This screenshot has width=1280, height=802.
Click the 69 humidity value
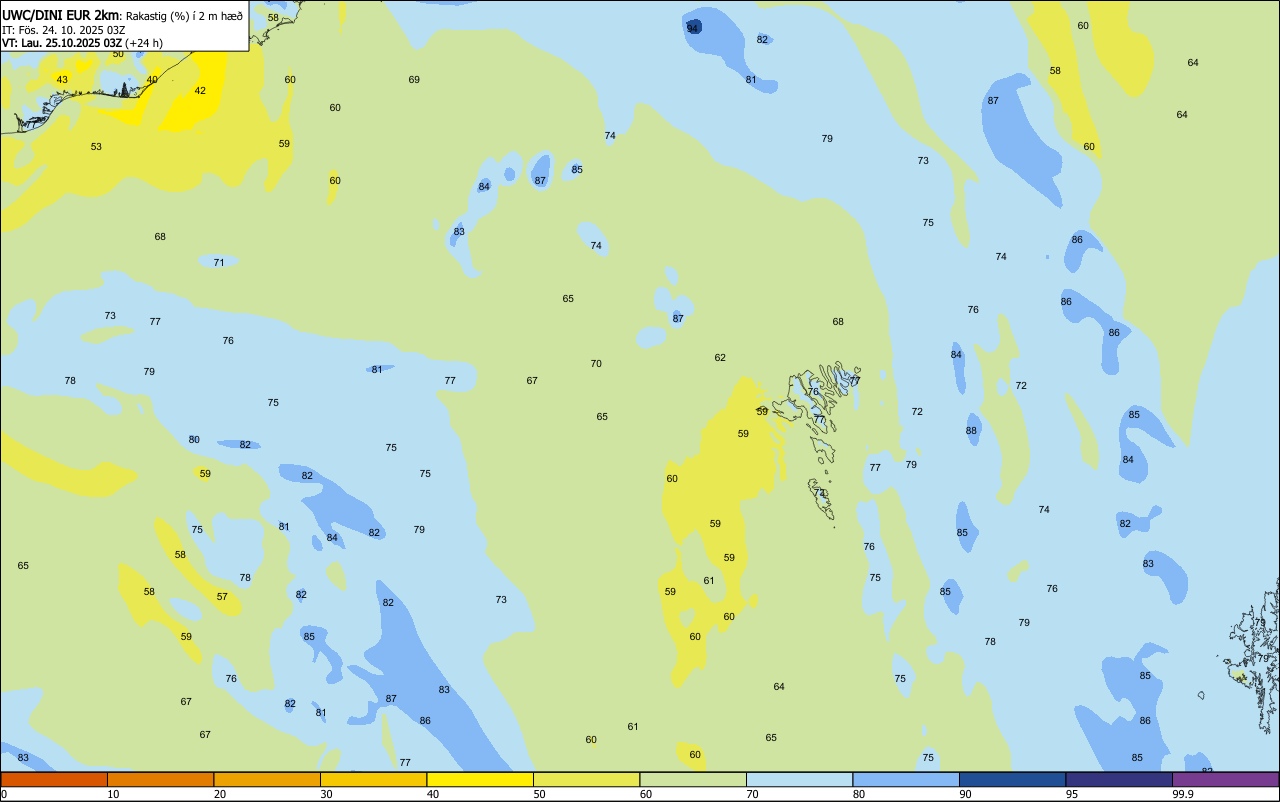[414, 80]
